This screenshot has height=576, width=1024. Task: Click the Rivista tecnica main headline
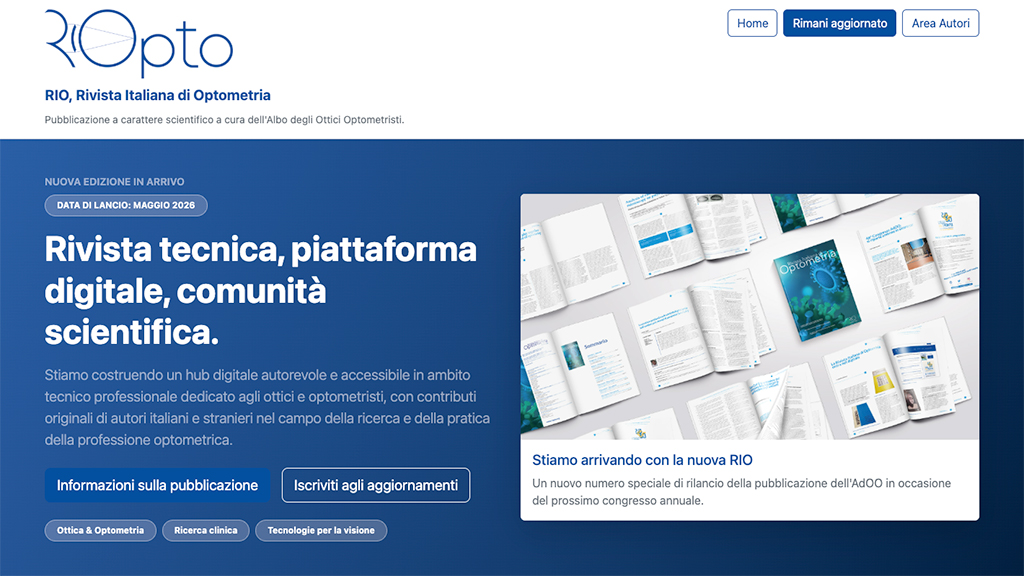click(260, 290)
